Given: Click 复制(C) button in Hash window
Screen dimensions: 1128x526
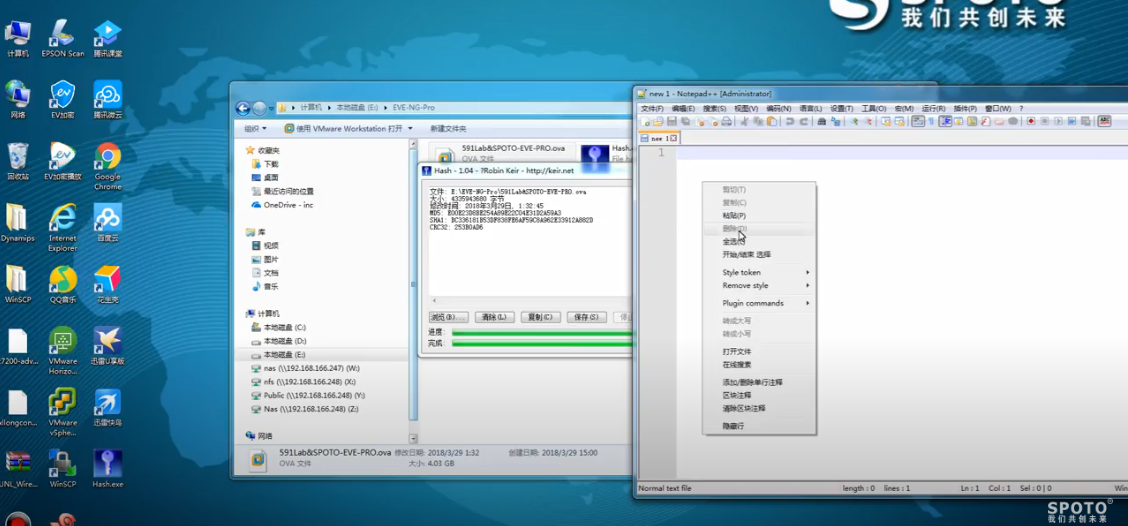Looking at the screenshot, I should (540, 317).
